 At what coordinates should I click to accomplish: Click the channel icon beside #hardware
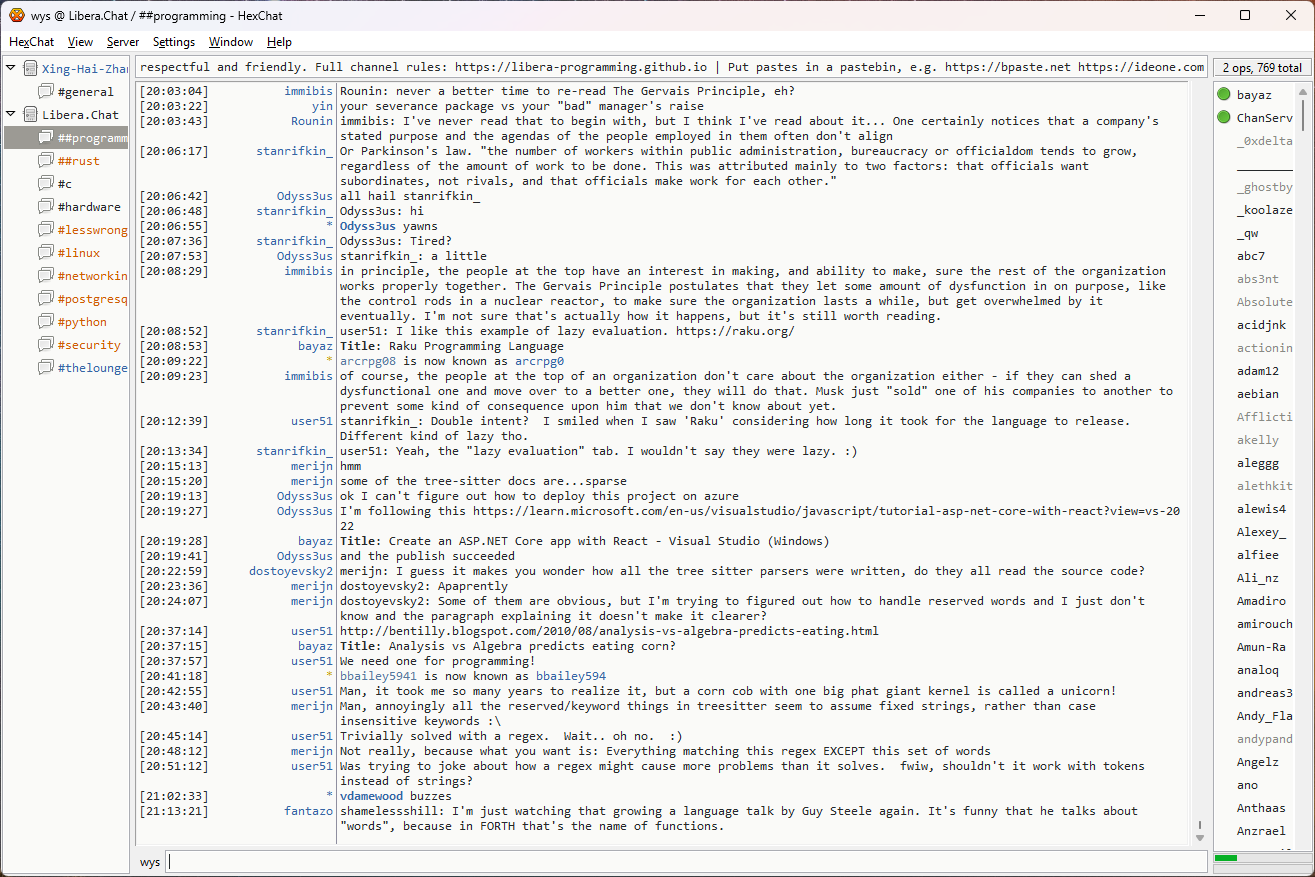(x=46, y=207)
